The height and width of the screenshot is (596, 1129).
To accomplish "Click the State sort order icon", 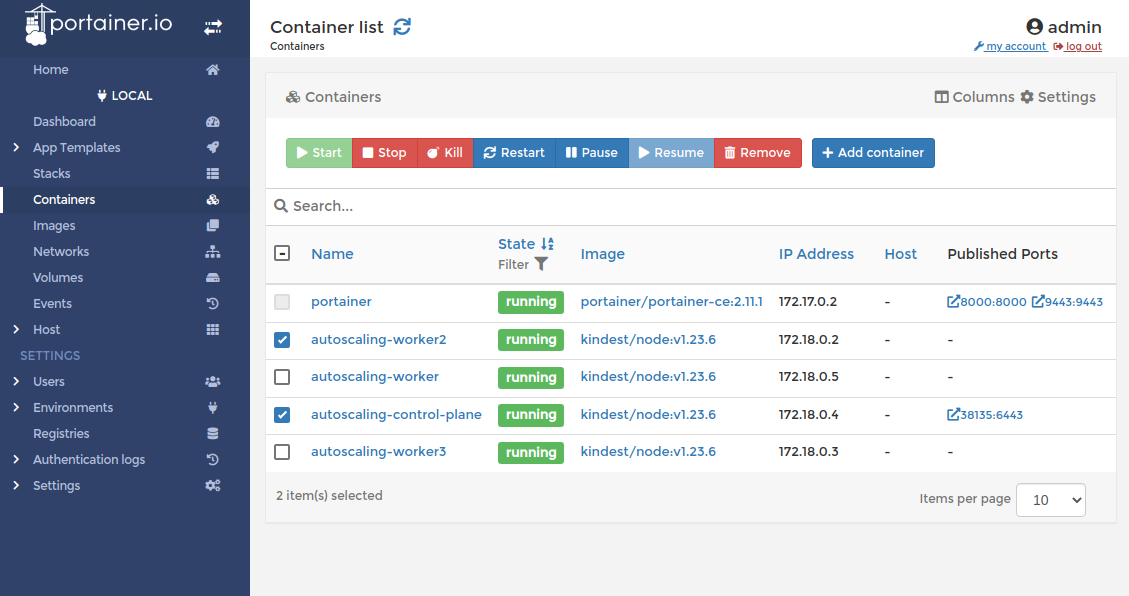I will [547, 244].
